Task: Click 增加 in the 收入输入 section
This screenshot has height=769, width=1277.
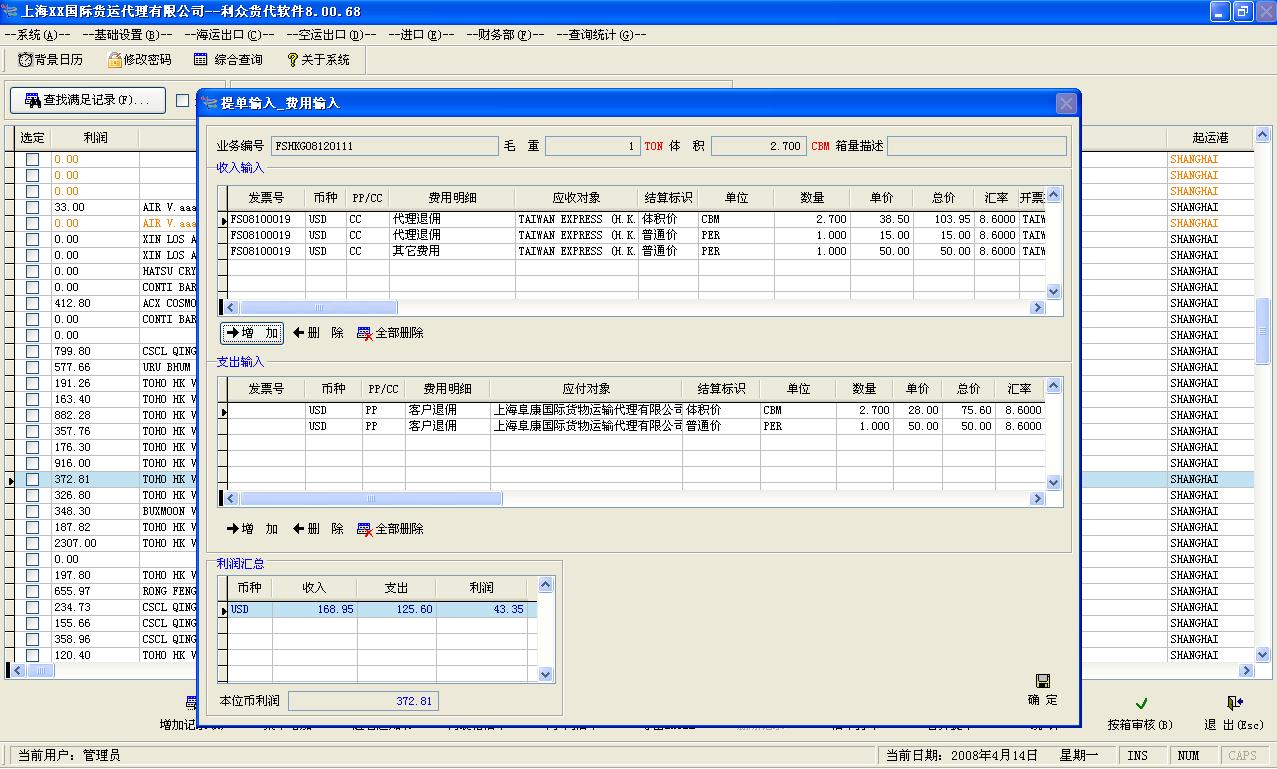Action: click(x=252, y=333)
